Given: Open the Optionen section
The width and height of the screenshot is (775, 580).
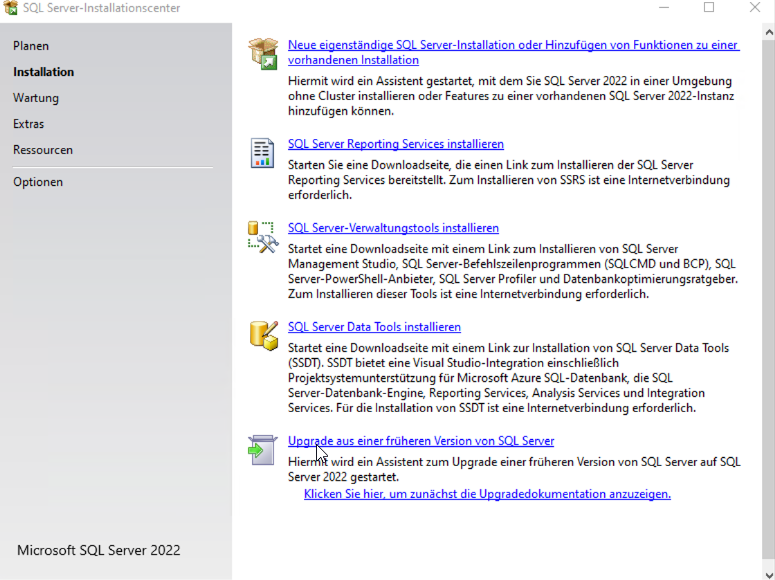Looking at the screenshot, I should click(38, 182).
